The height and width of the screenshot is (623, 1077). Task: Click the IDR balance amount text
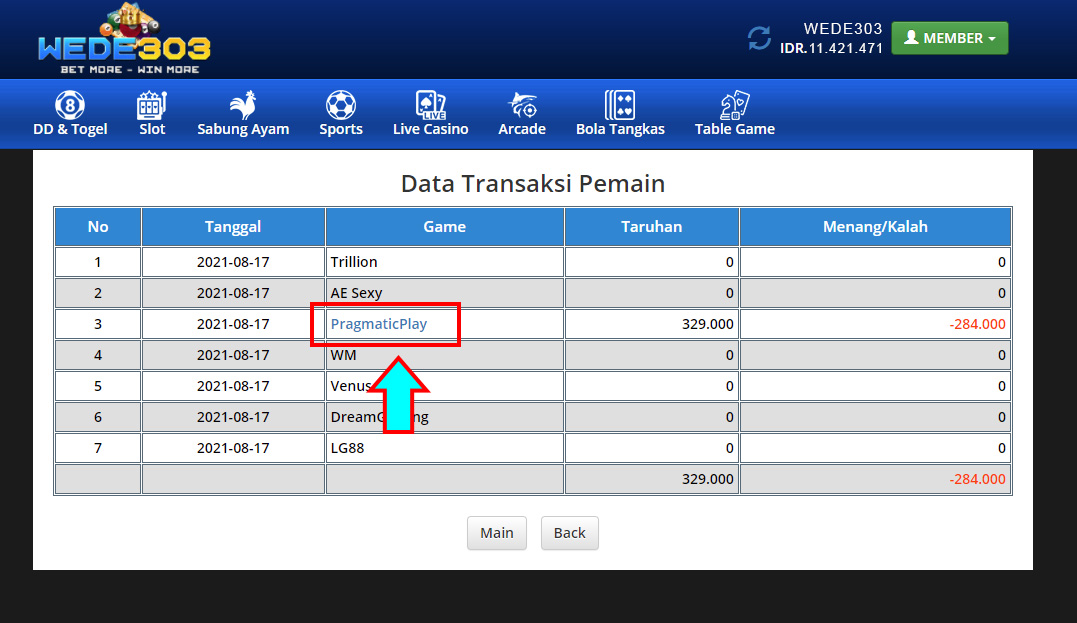(832, 48)
